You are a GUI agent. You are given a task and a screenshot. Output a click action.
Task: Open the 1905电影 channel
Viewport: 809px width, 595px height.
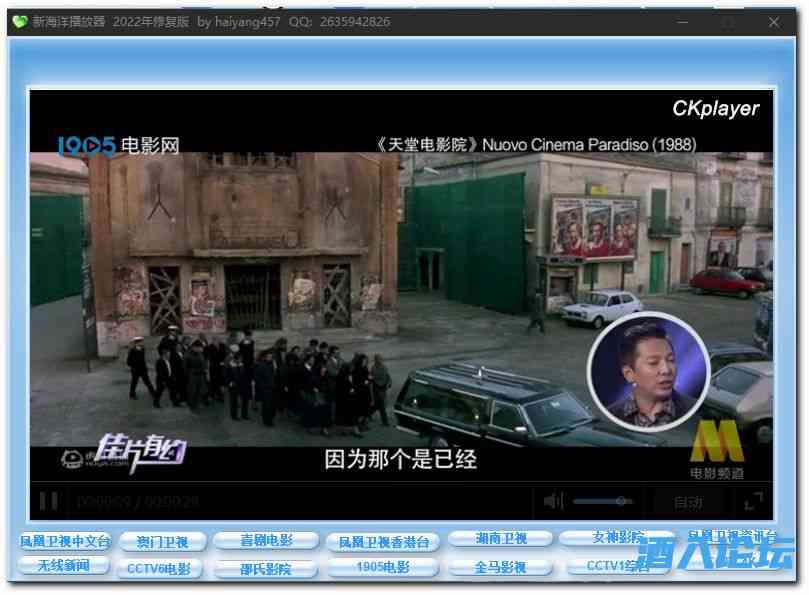pyautogui.click(x=383, y=567)
